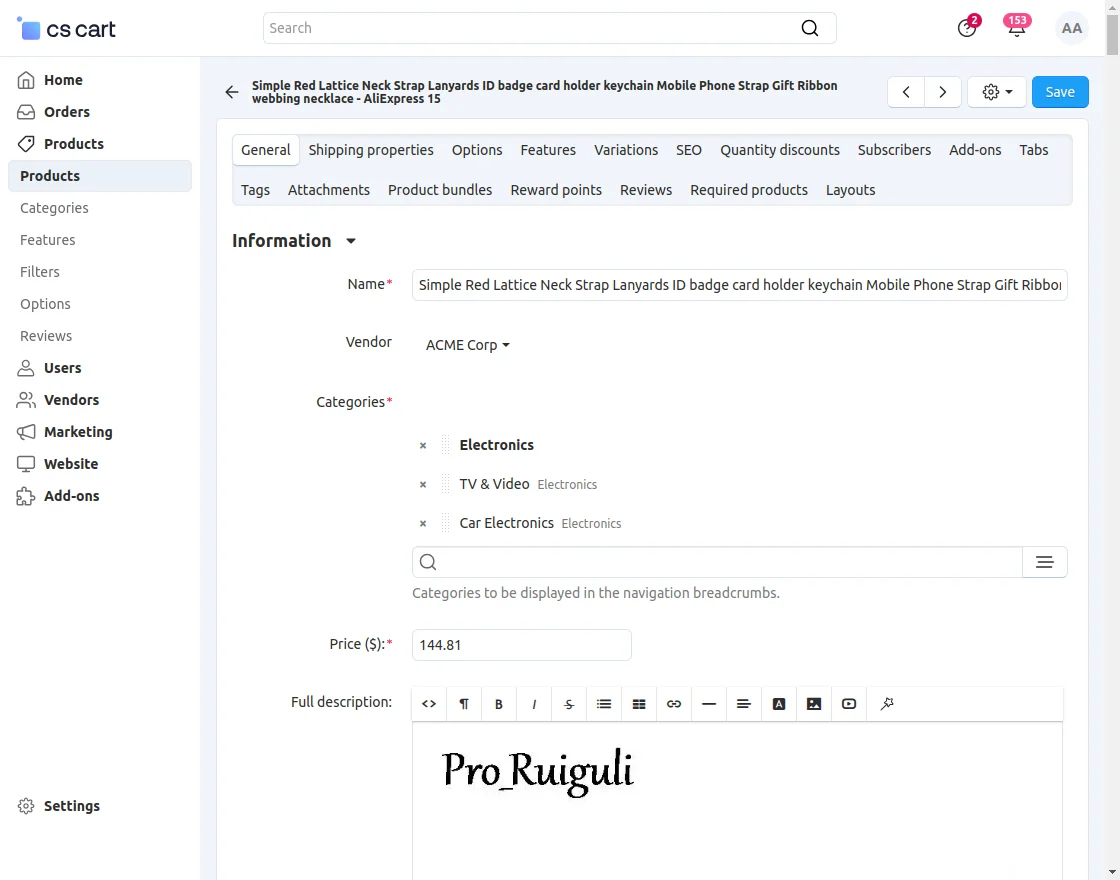
Task: Open the Variations tab
Action: (626, 150)
